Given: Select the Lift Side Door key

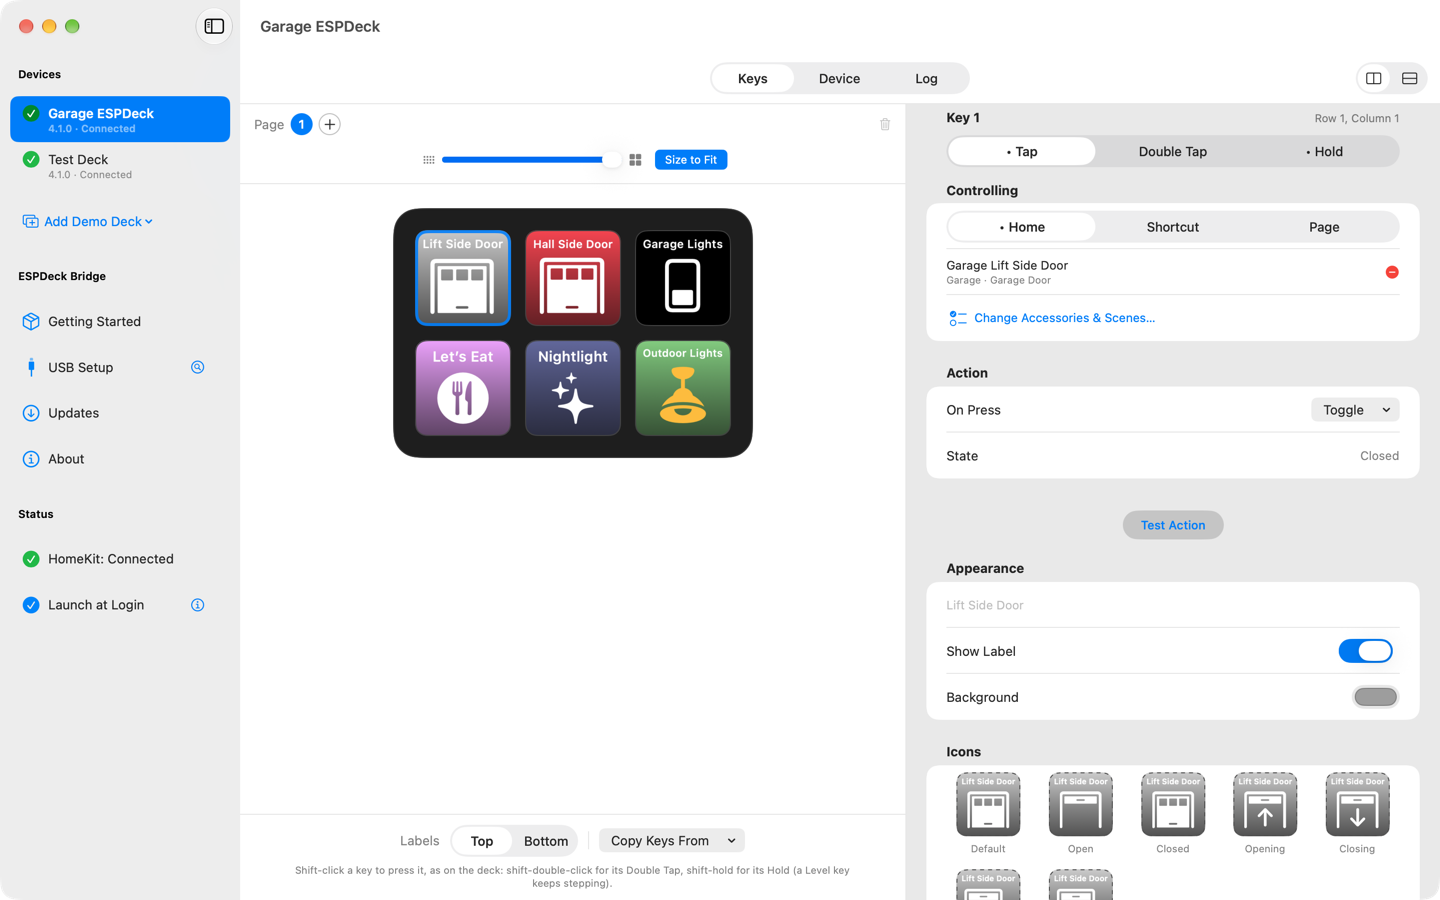Looking at the screenshot, I should pyautogui.click(x=463, y=278).
